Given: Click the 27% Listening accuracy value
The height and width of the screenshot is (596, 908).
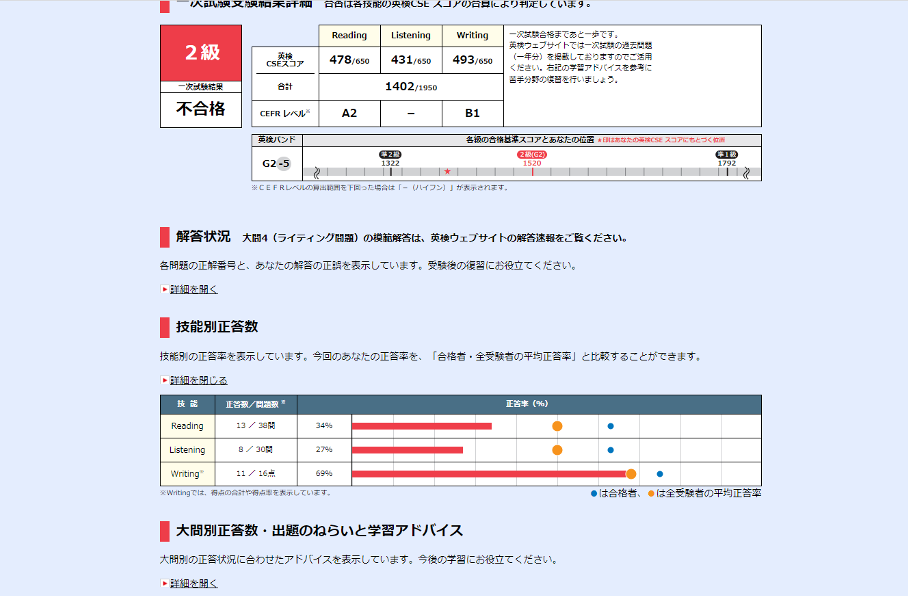Looking at the screenshot, I should point(324,449).
